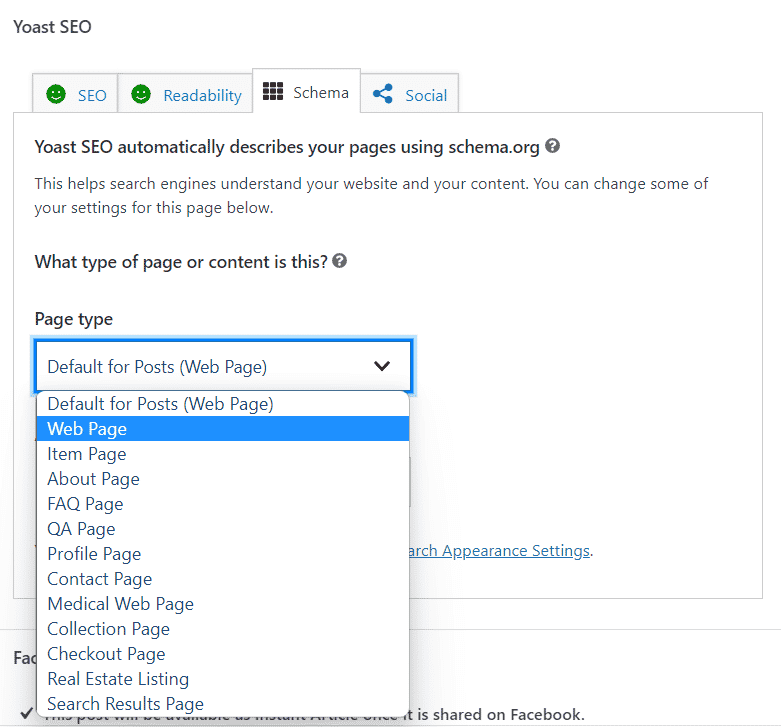Choose Web Page from the dropdown list
781x727 pixels.
coord(87,429)
